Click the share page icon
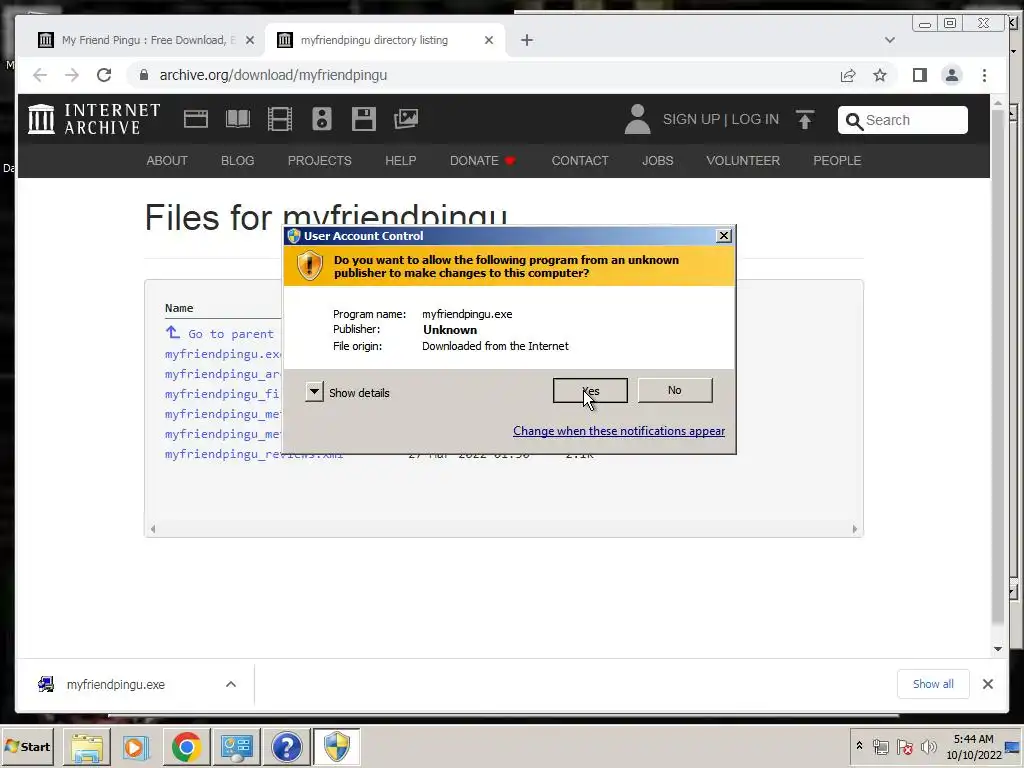1024x768 pixels. click(848, 75)
